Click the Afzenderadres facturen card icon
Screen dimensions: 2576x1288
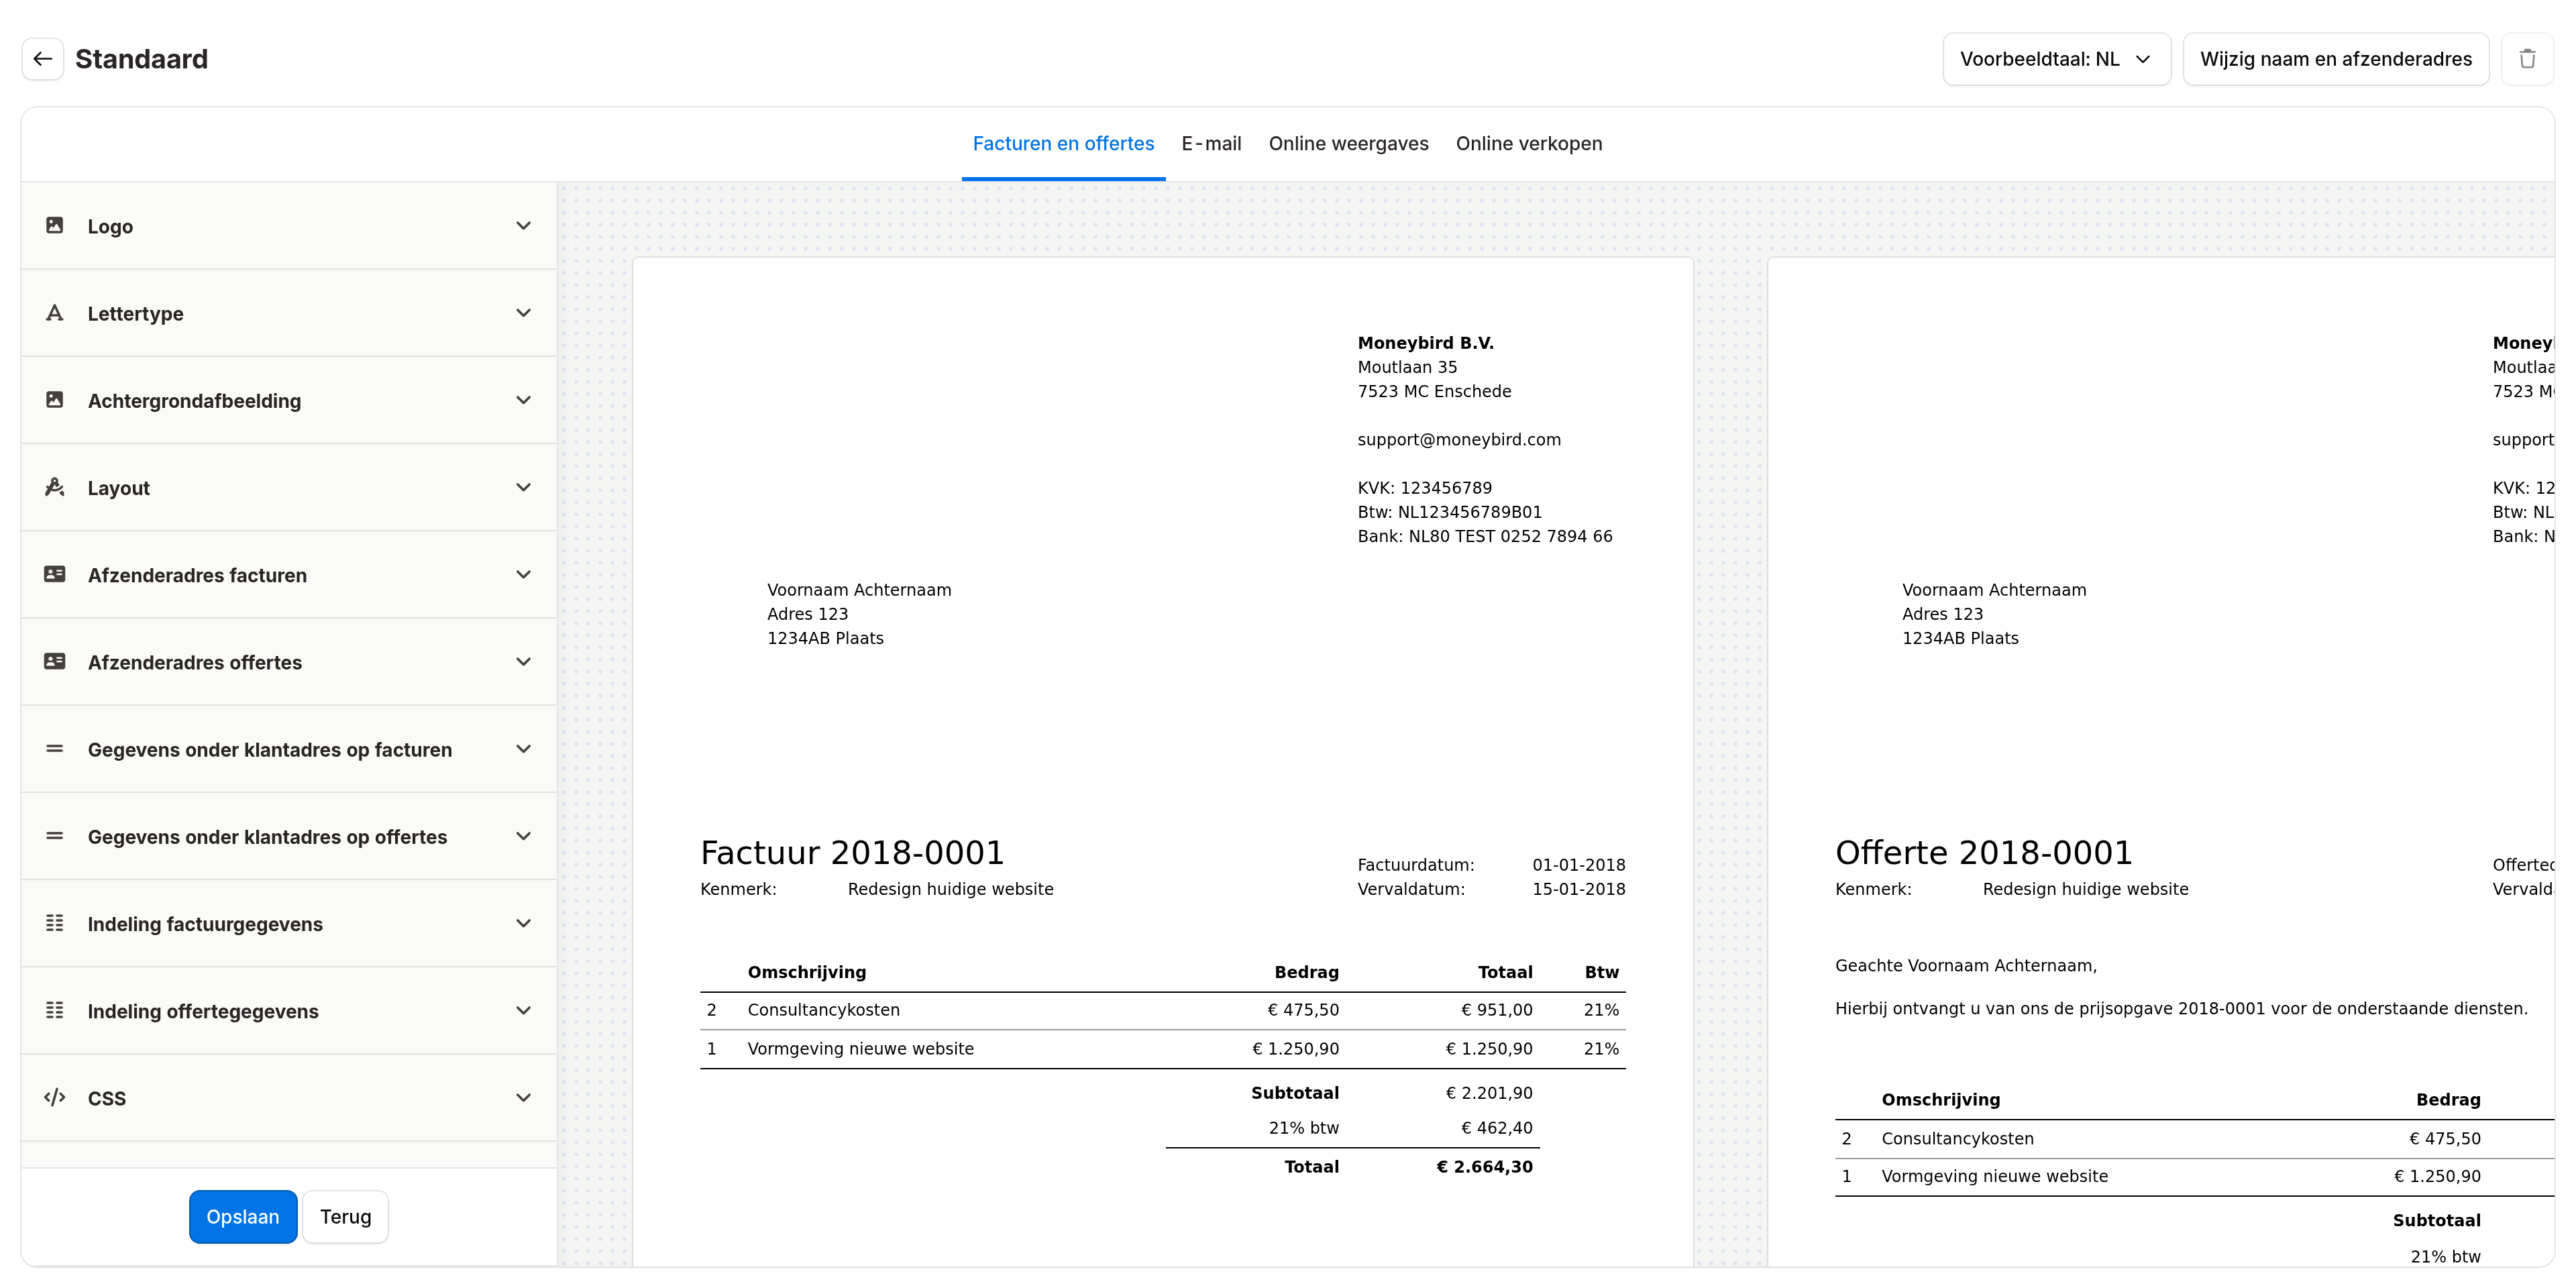(x=55, y=574)
